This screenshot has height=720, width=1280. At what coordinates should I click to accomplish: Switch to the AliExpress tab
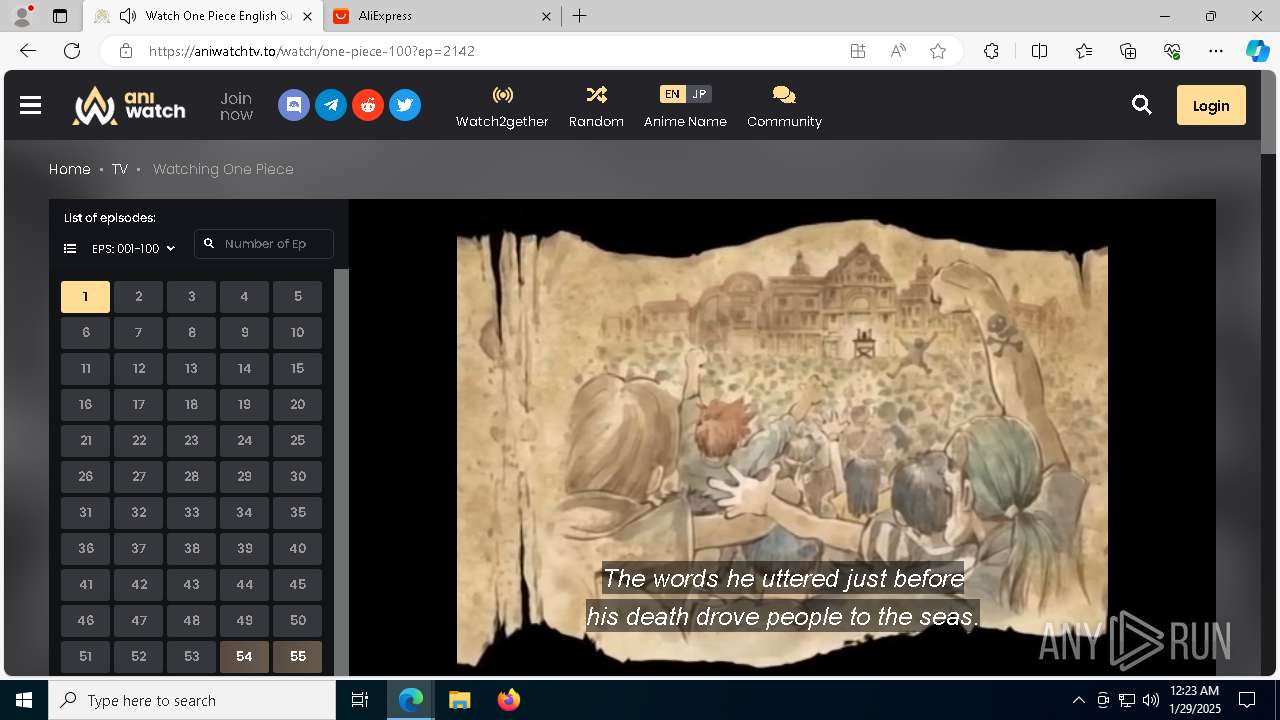click(x=440, y=16)
